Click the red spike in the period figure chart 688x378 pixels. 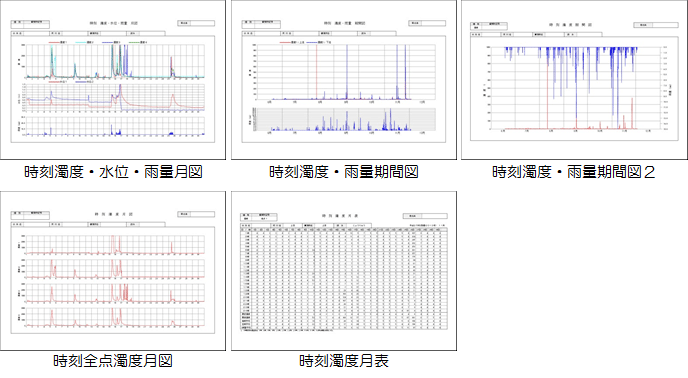pyautogui.click(x=316, y=72)
